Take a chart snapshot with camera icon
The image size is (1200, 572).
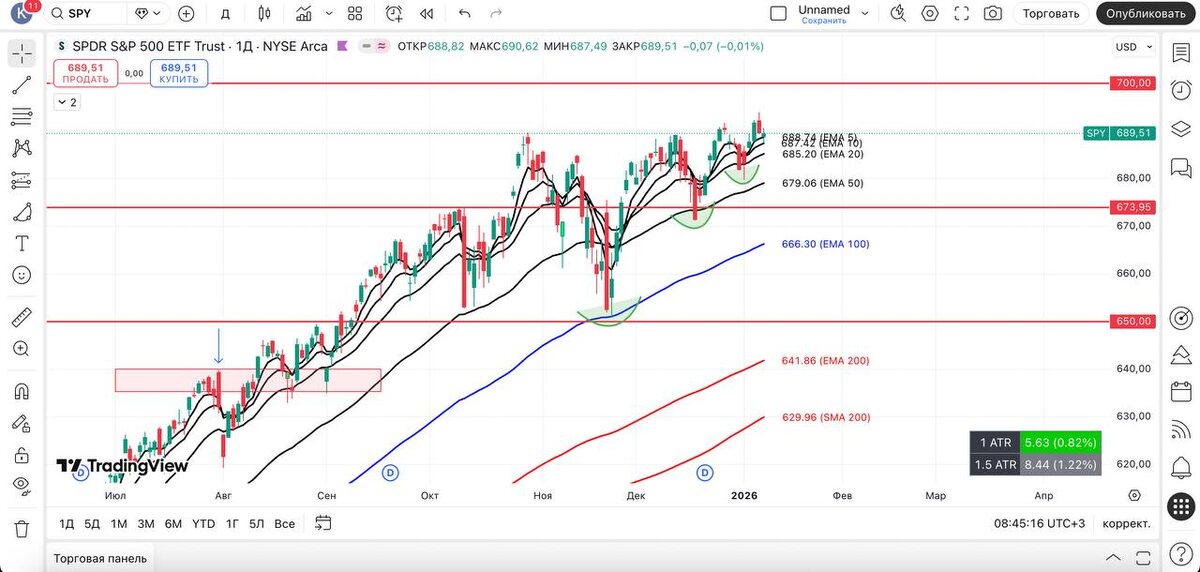tap(993, 13)
